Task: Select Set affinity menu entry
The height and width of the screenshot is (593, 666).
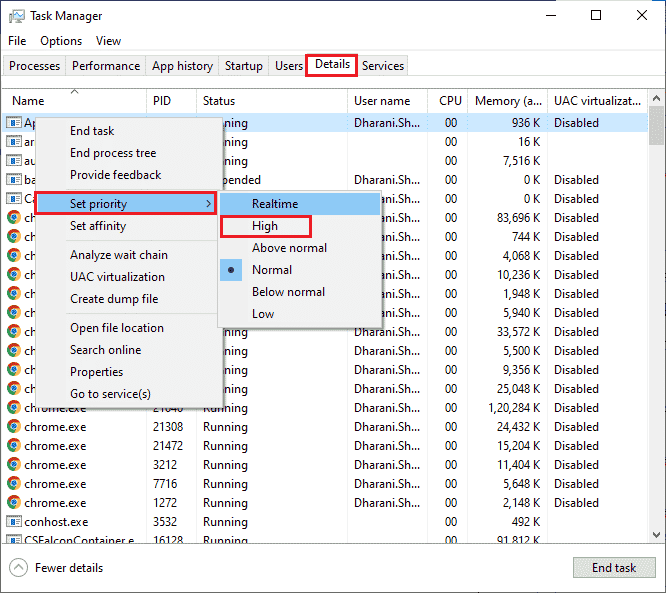Action: (x=98, y=226)
